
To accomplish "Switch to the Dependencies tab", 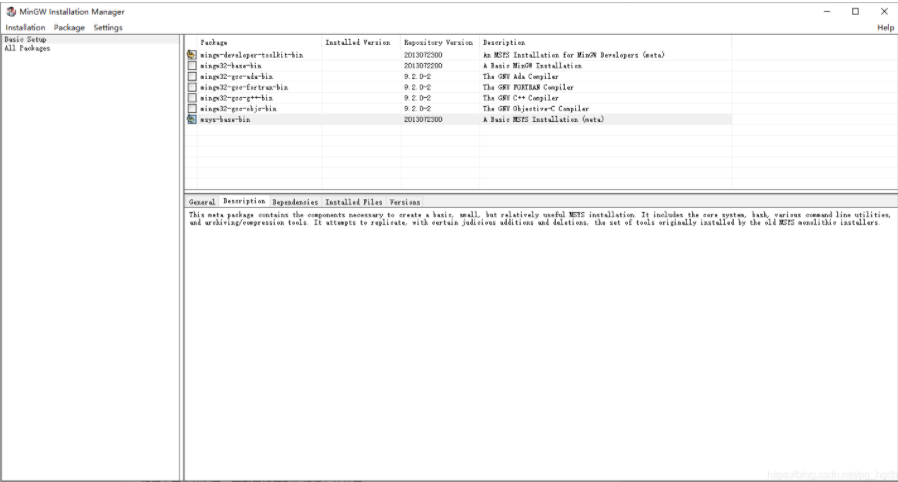I will click(x=295, y=202).
